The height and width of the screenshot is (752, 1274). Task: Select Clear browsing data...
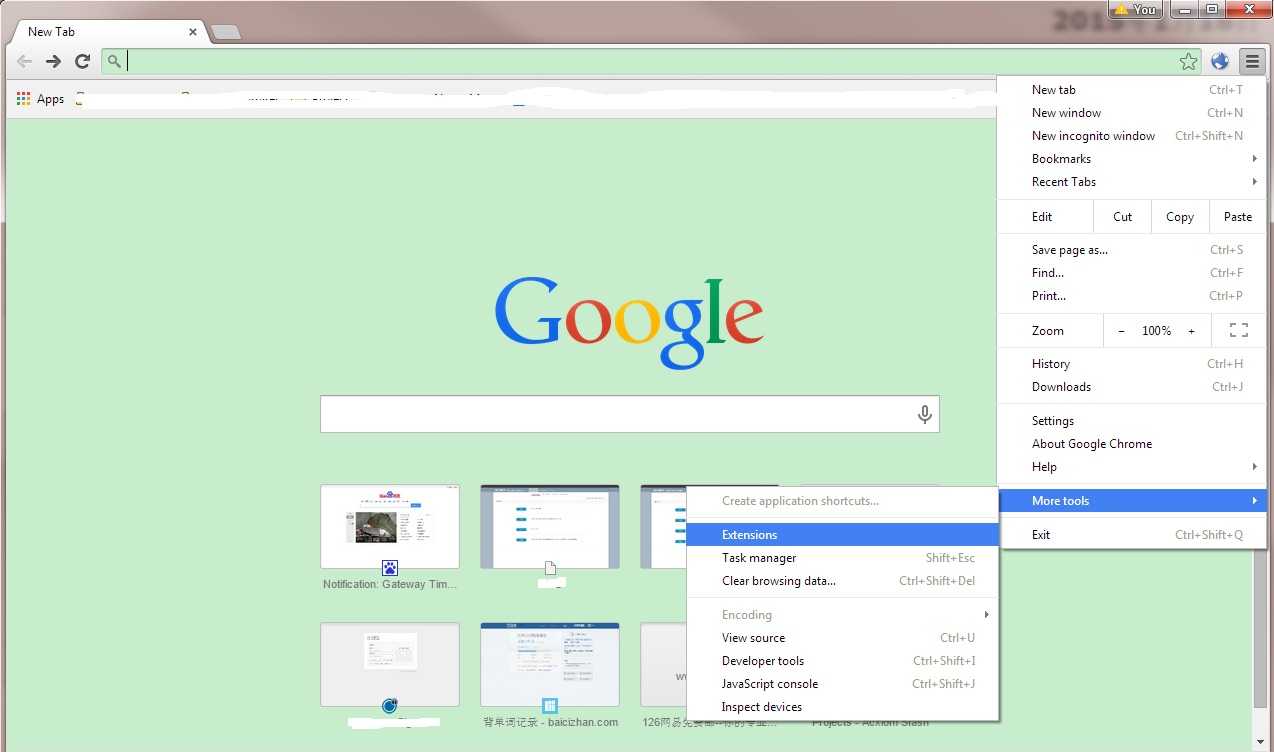(x=843, y=581)
